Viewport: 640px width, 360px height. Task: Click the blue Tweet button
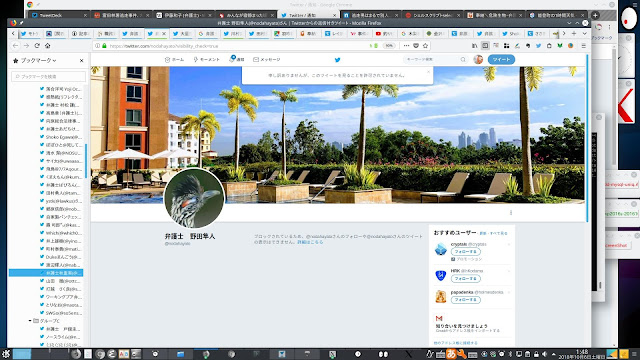(501, 60)
